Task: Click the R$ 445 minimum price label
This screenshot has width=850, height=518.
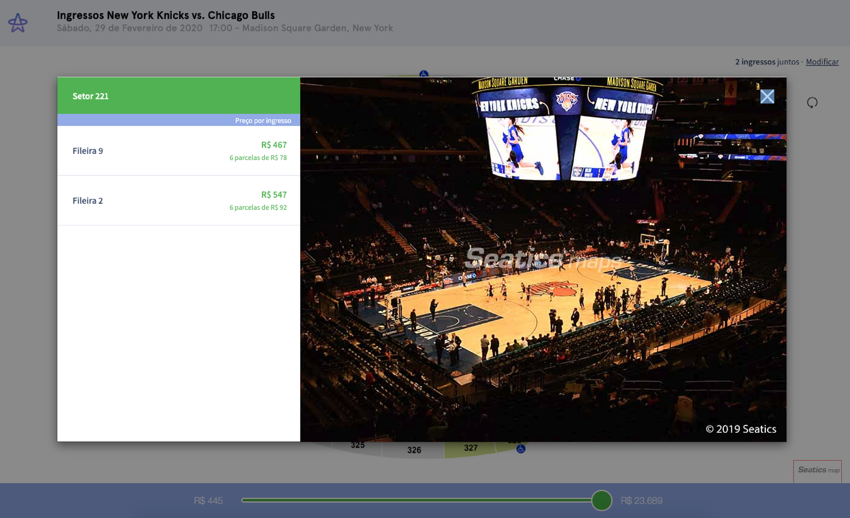Action: [x=208, y=501]
